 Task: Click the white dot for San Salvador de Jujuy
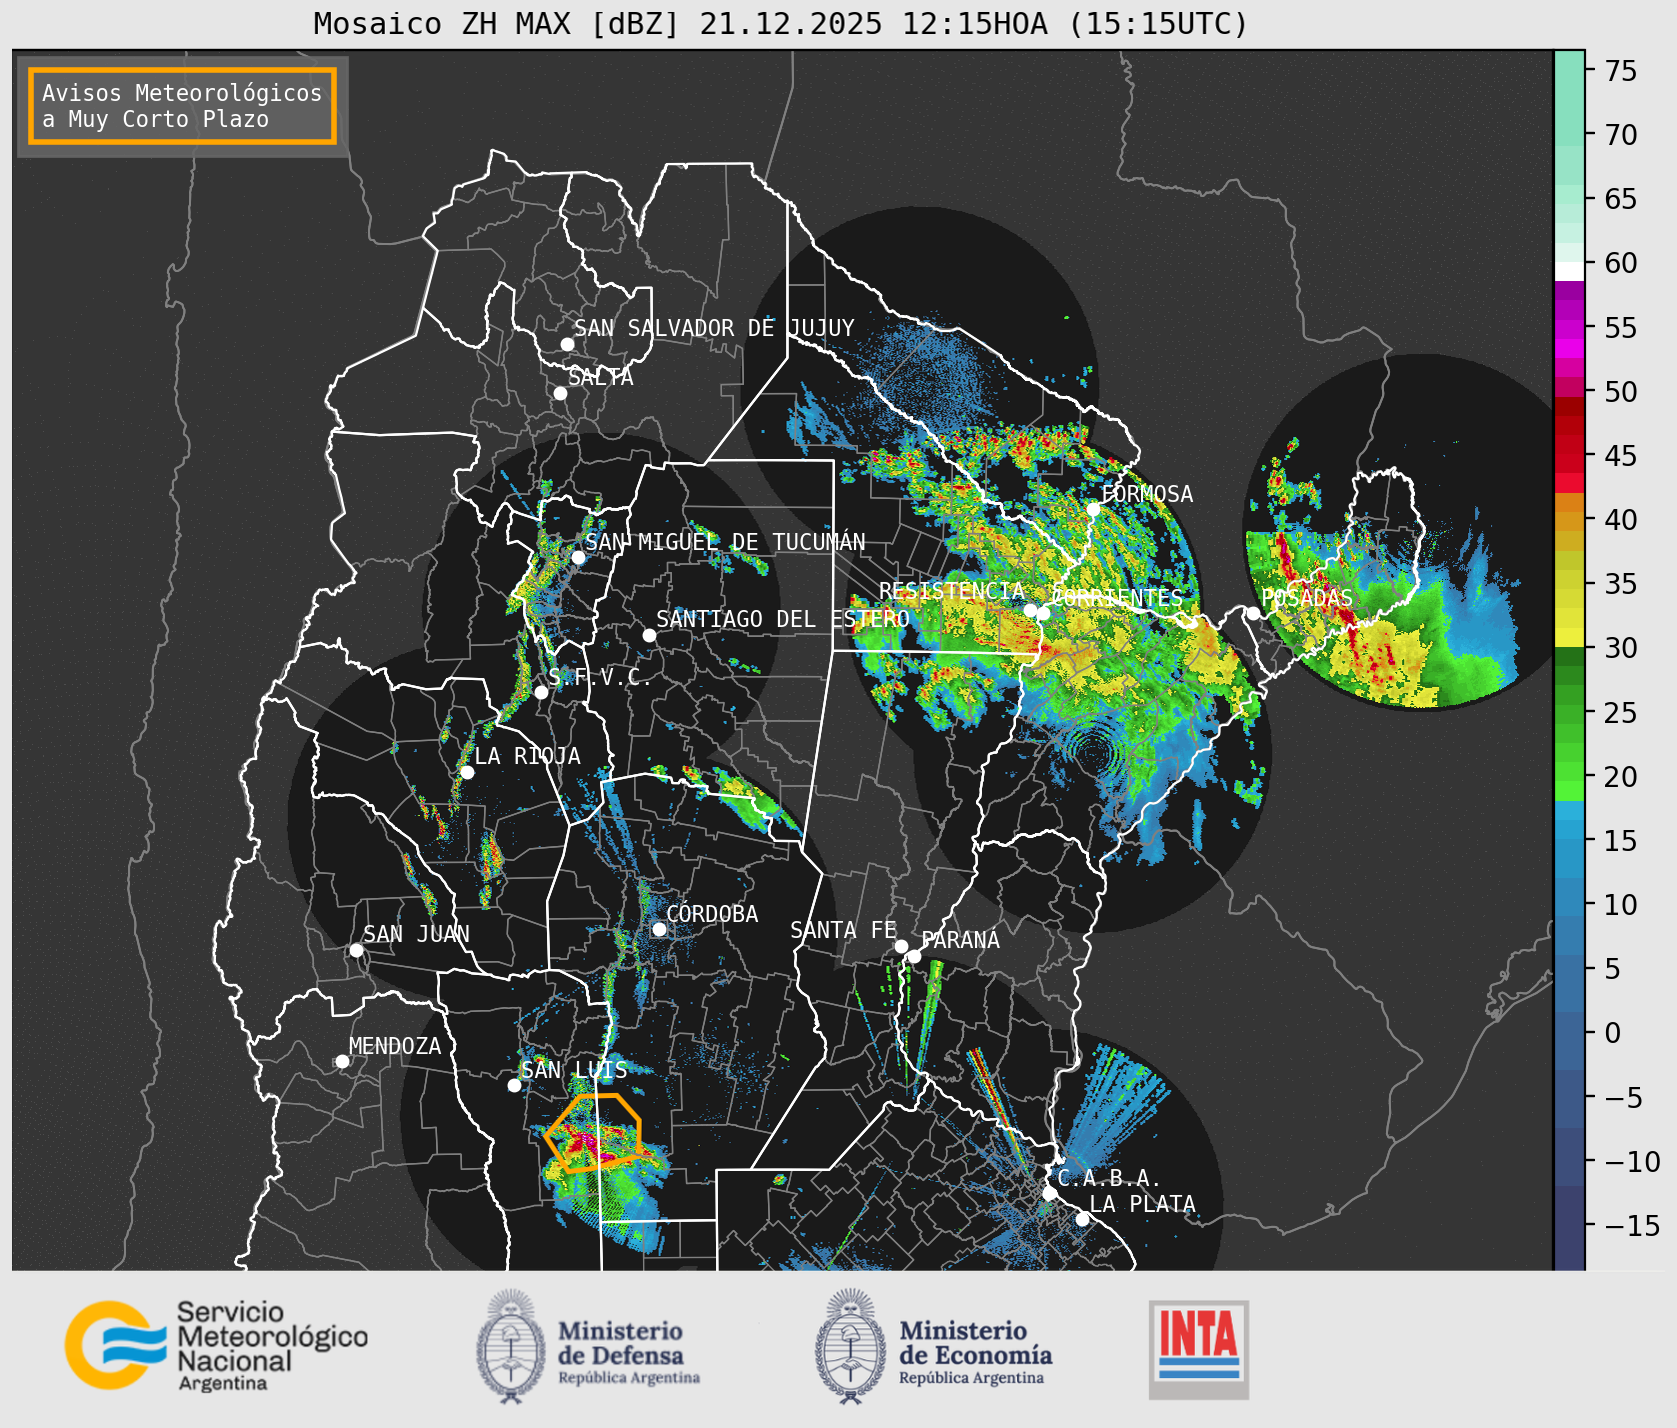pyautogui.click(x=567, y=344)
